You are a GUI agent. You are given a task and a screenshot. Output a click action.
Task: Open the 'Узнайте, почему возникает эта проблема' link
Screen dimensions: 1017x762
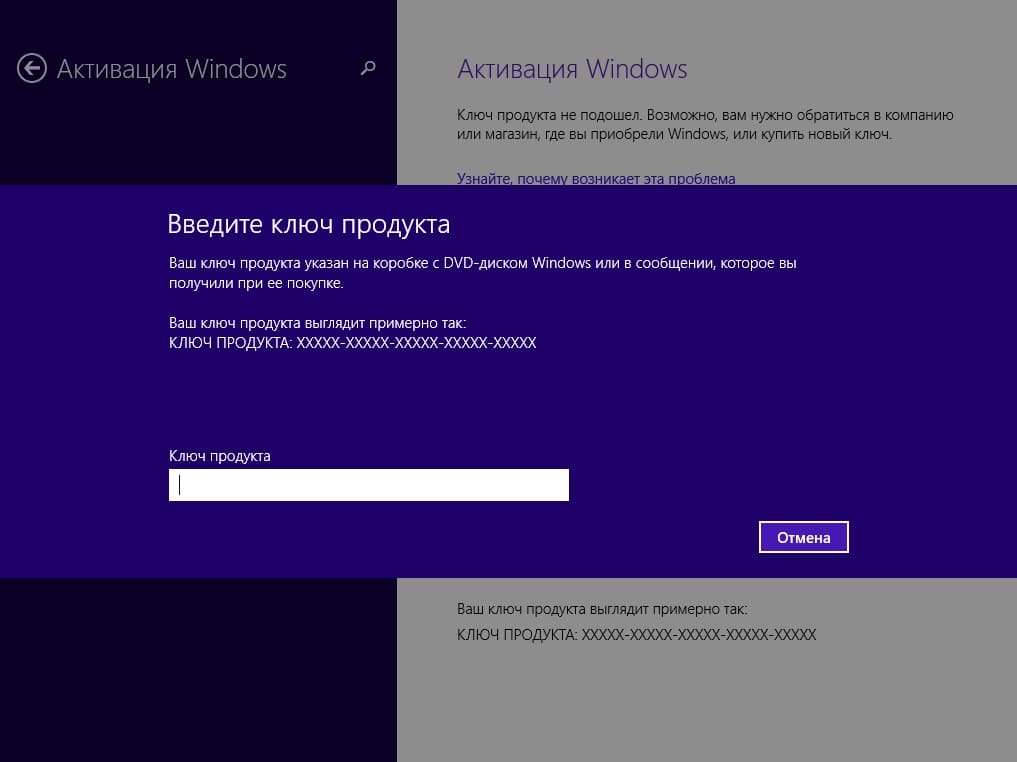click(596, 178)
